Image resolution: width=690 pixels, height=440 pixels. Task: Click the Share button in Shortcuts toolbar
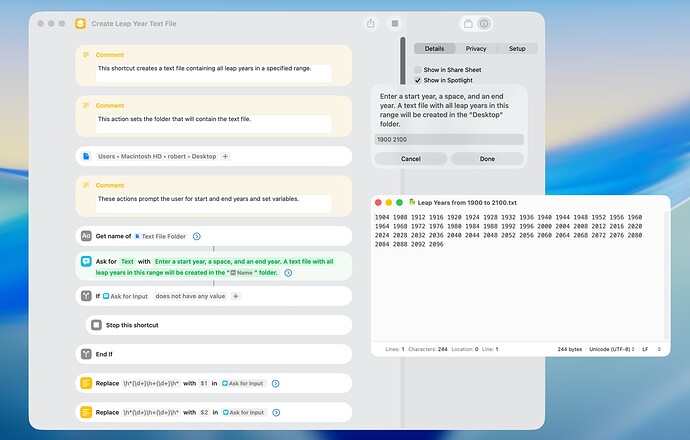click(x=371, y=23)
